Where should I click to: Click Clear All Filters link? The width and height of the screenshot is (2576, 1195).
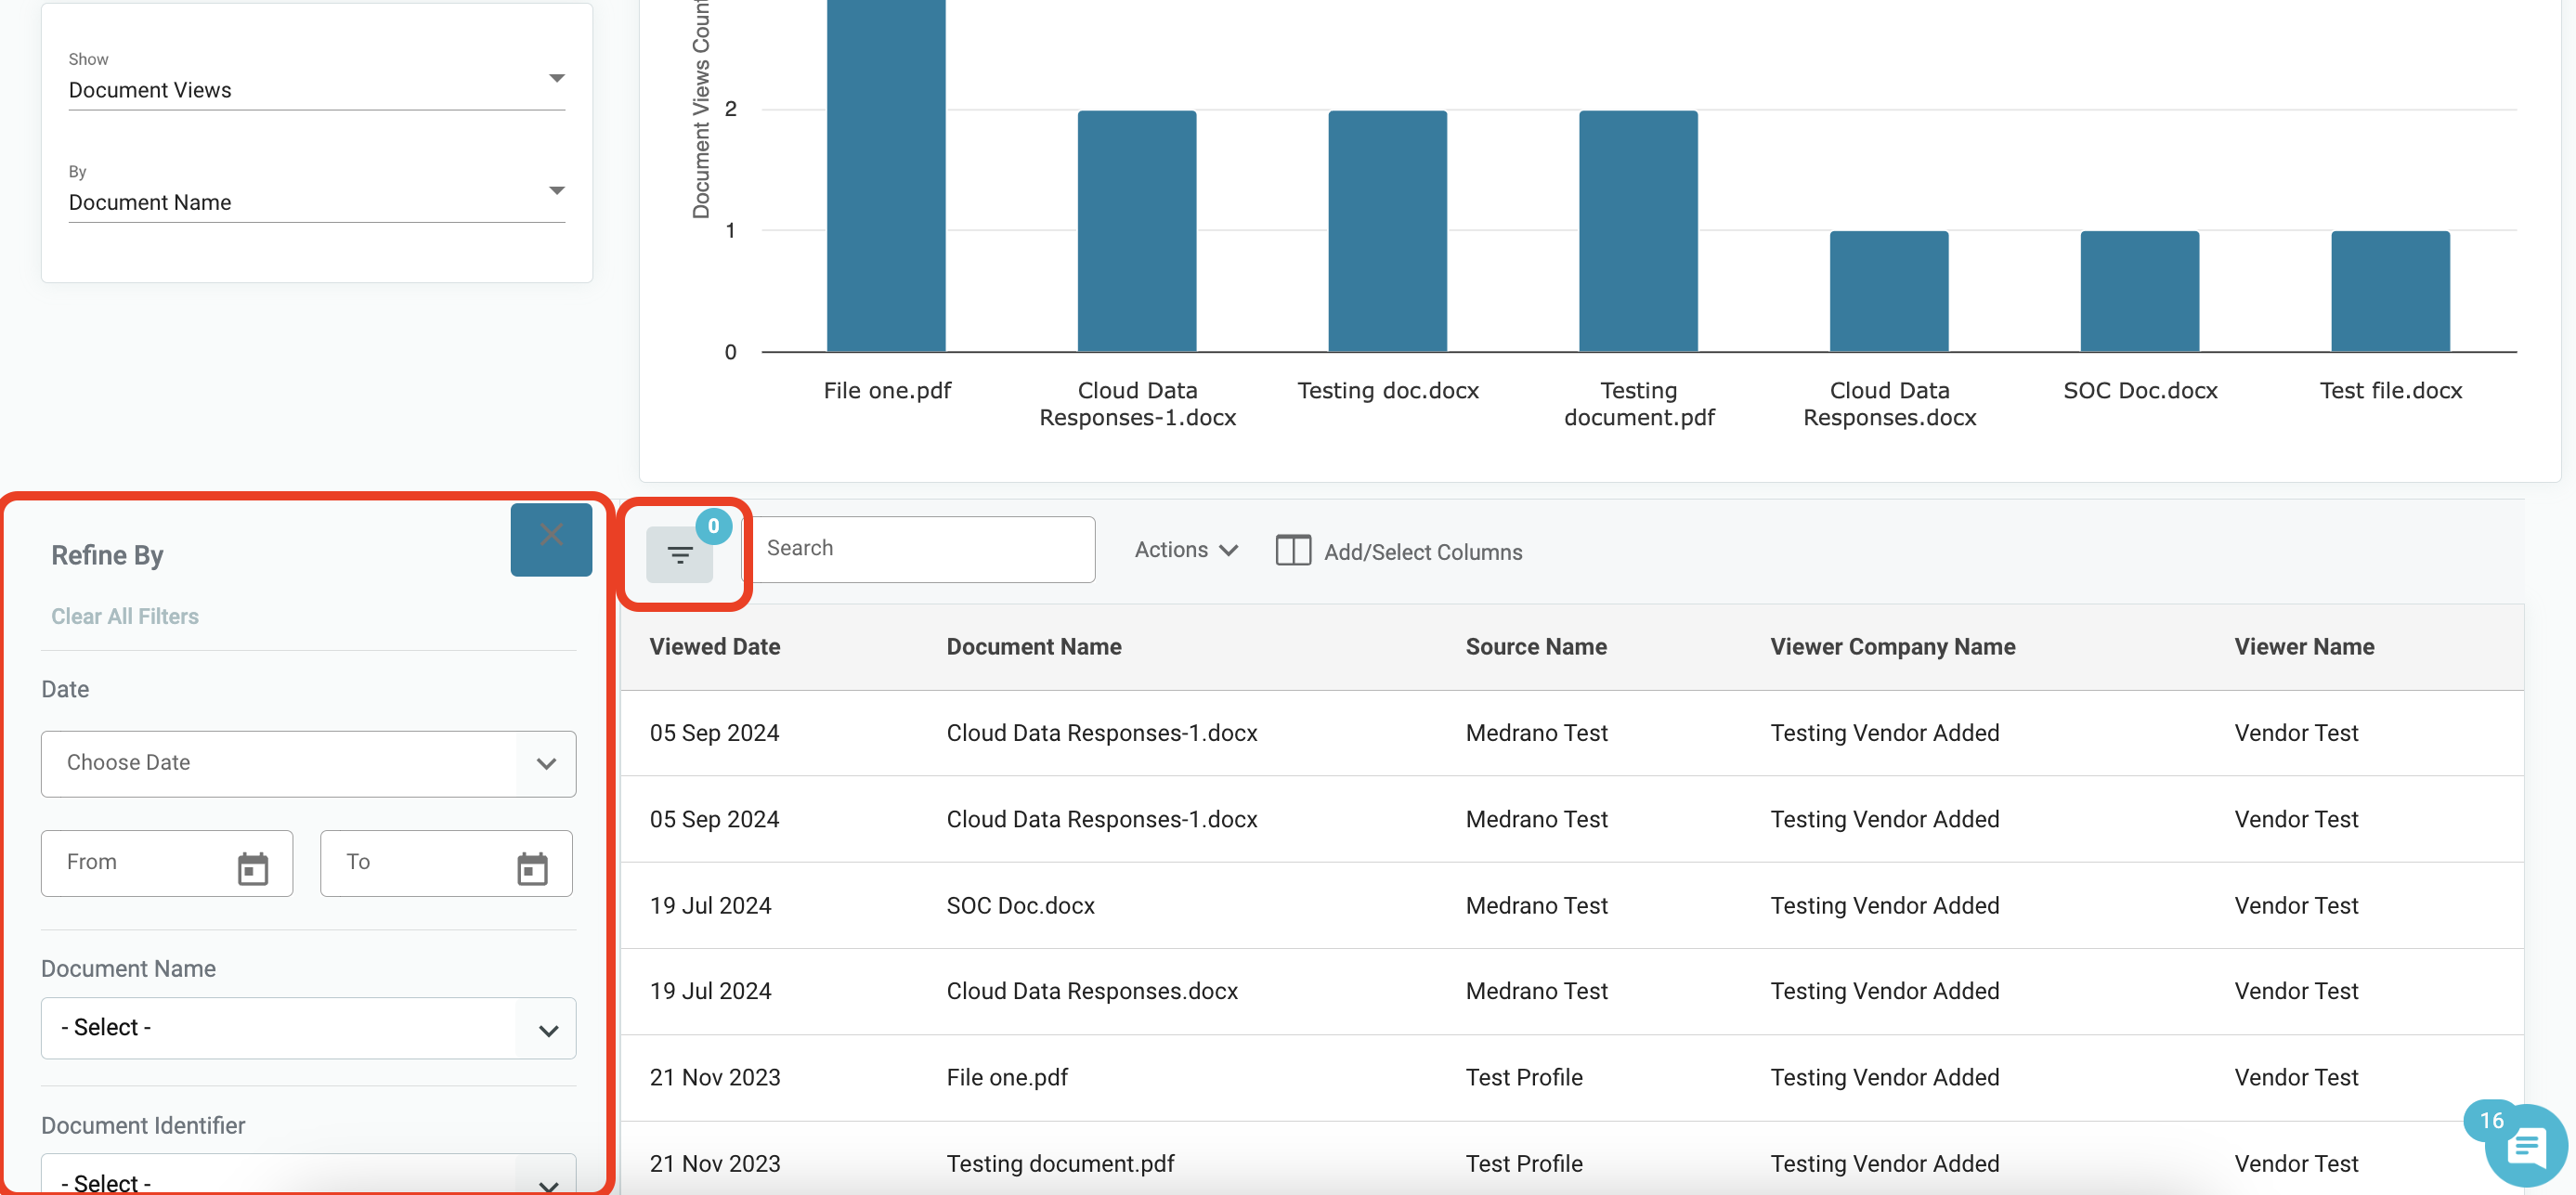(125, 616)
